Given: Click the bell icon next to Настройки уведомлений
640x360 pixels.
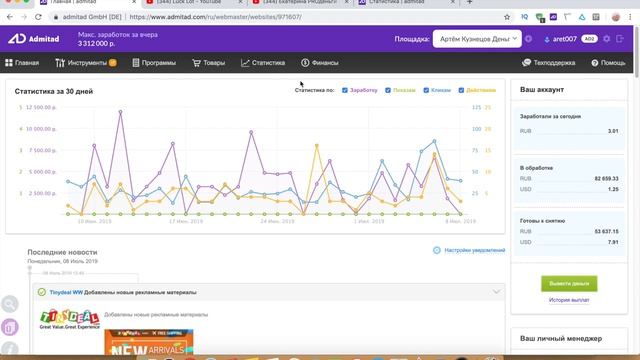Looking at the screenshot, I should tap(437, 250).
